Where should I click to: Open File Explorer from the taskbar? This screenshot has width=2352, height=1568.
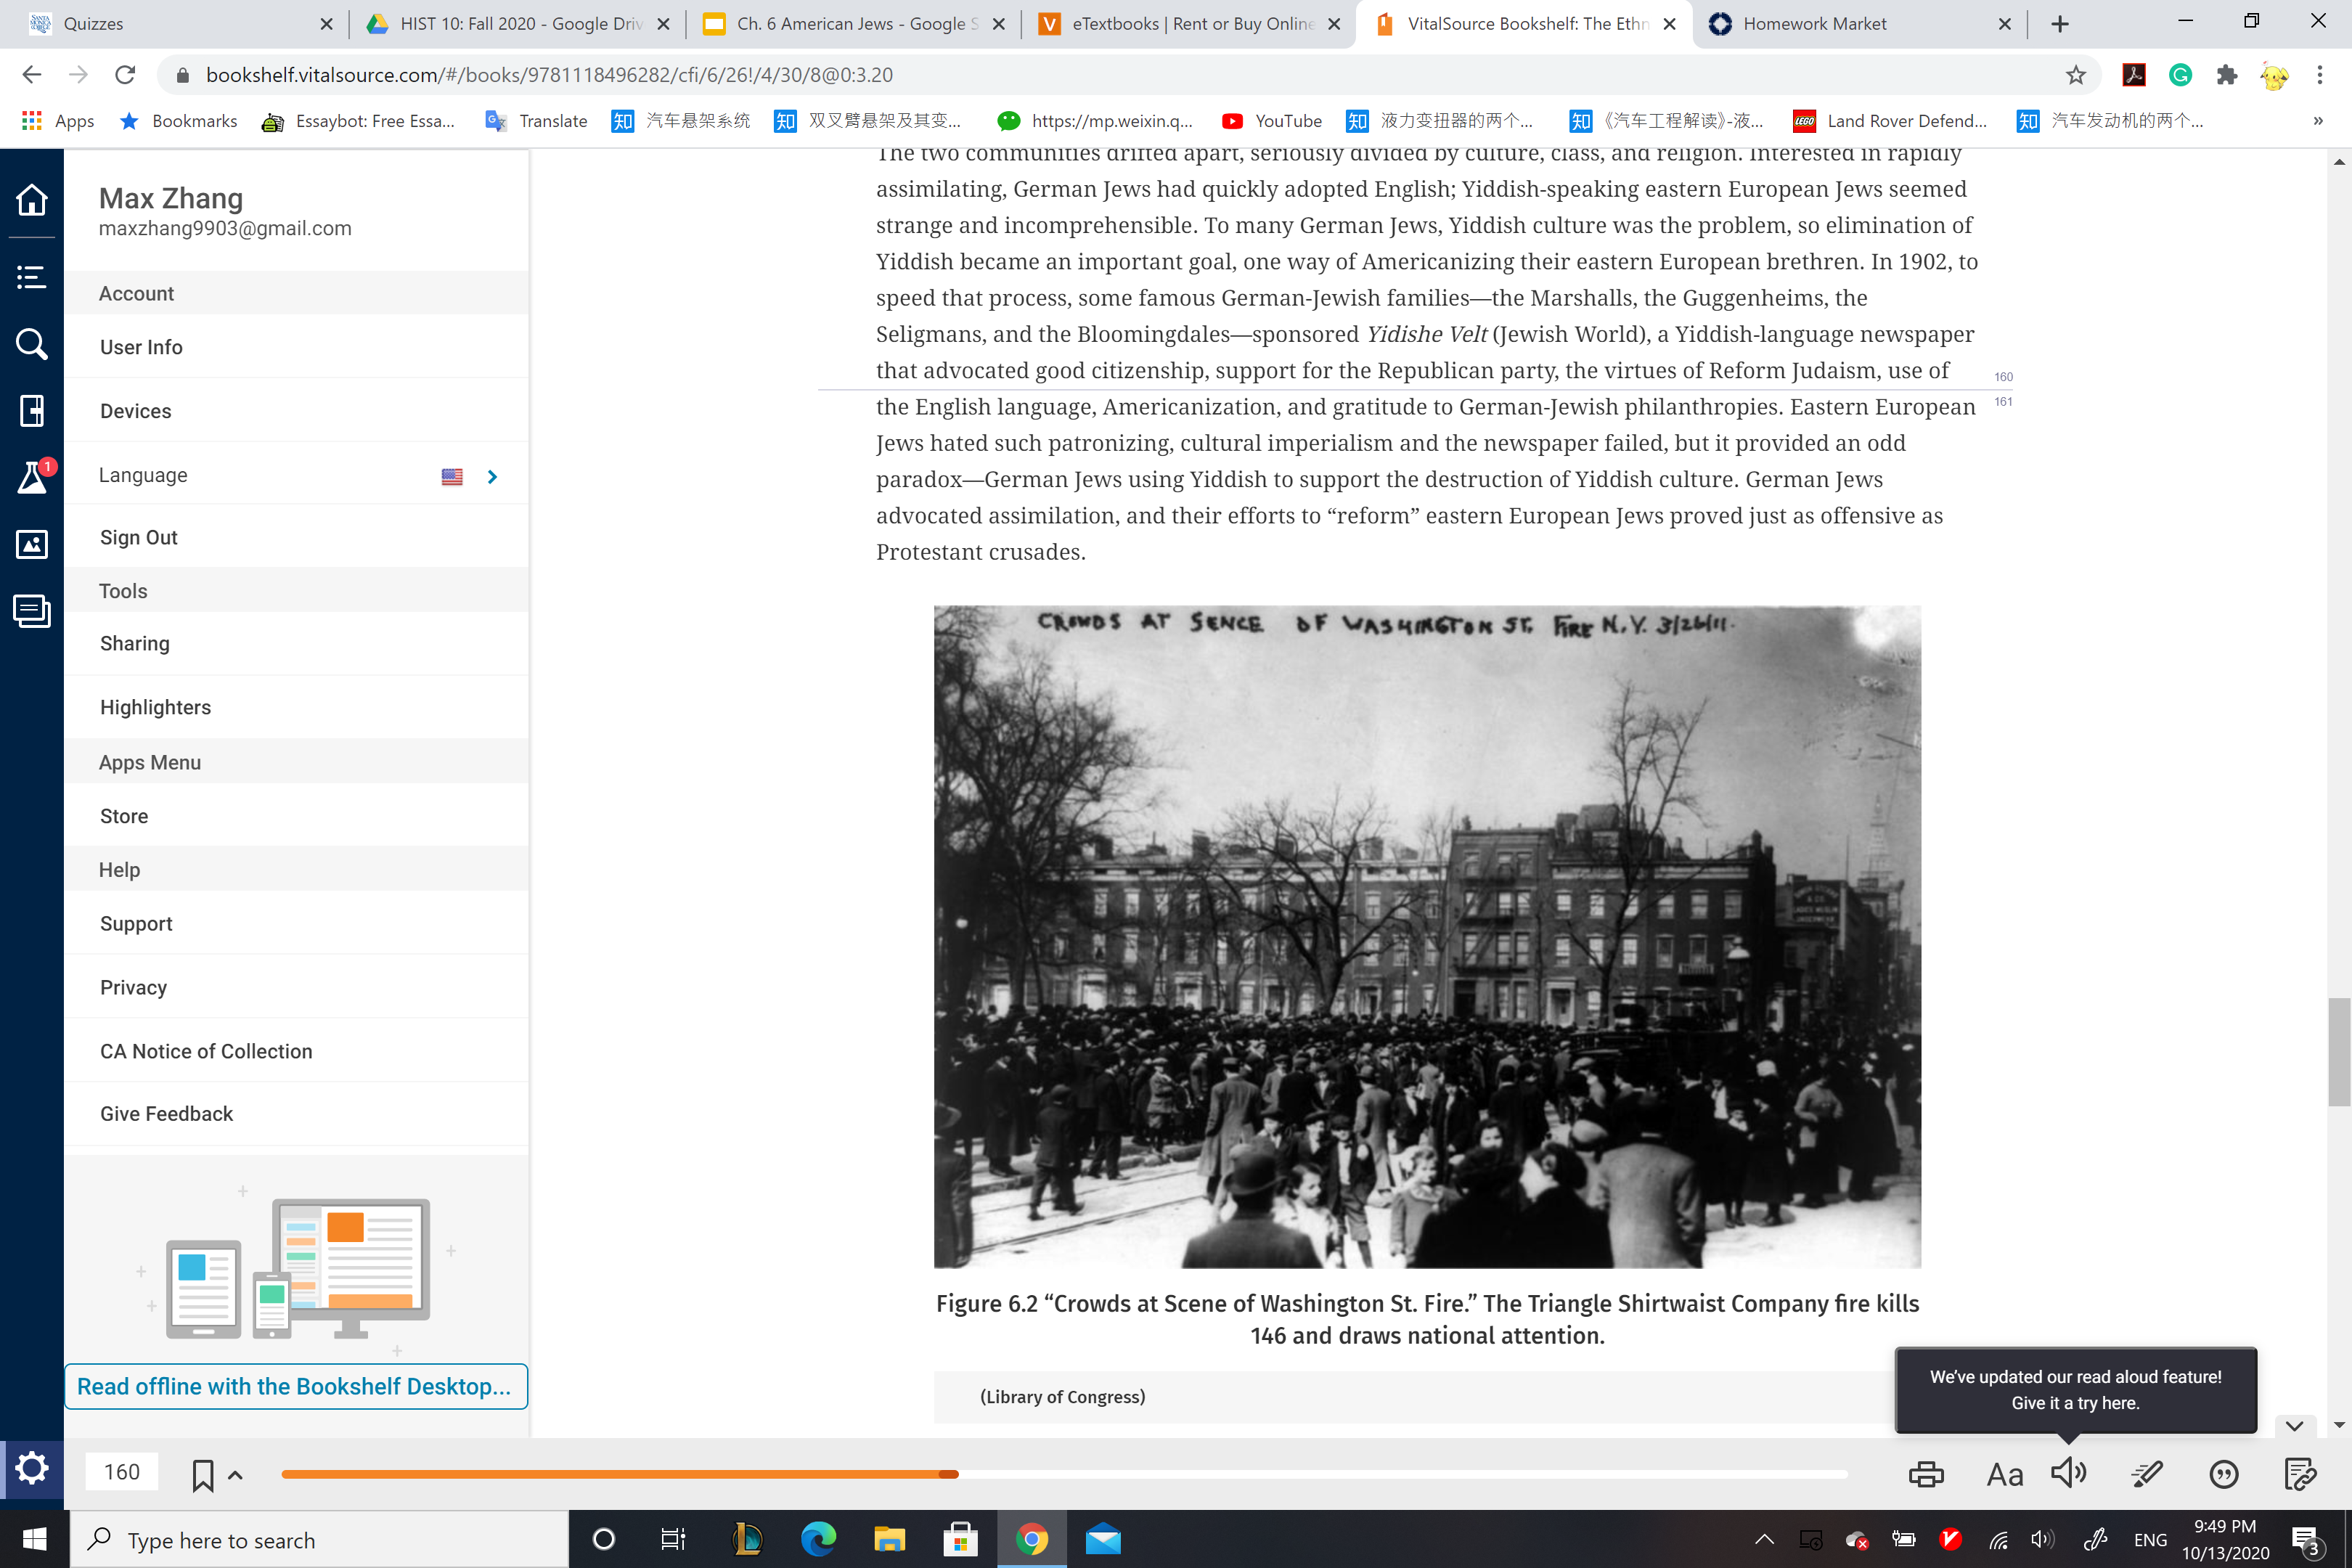(x=889, y=1539)
